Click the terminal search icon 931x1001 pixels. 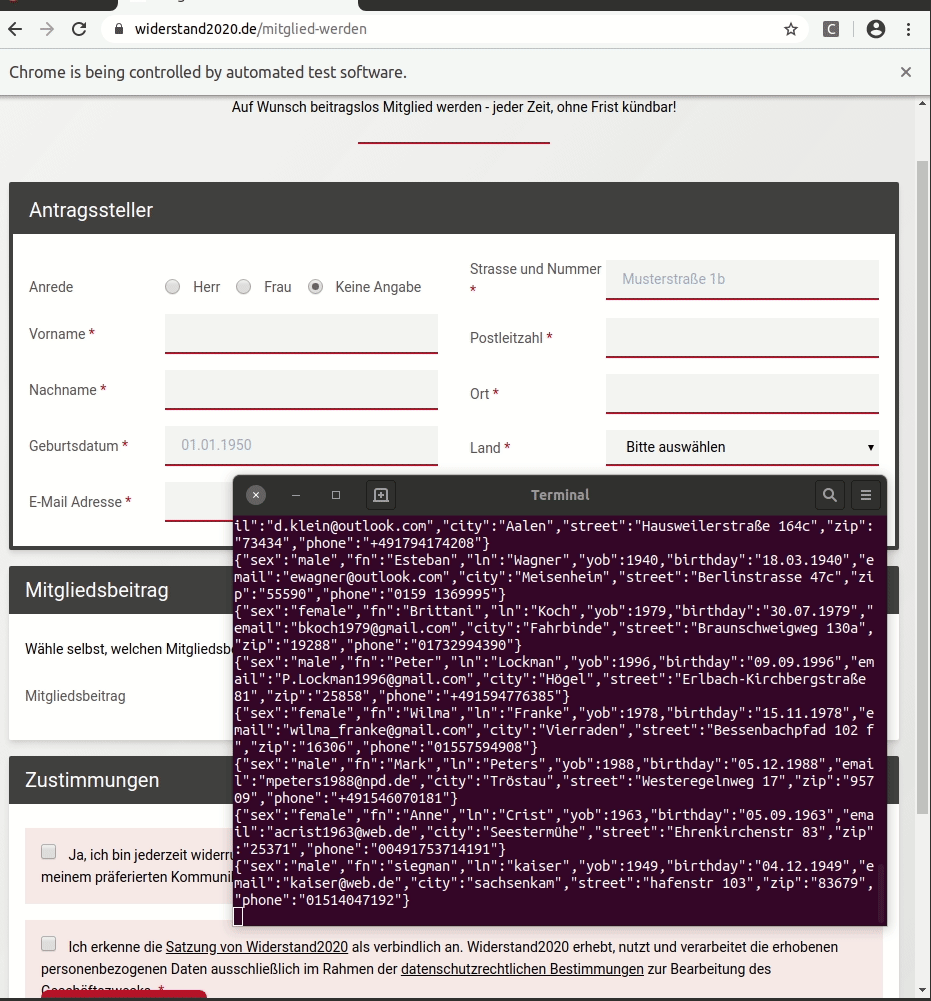coord(829,495)
